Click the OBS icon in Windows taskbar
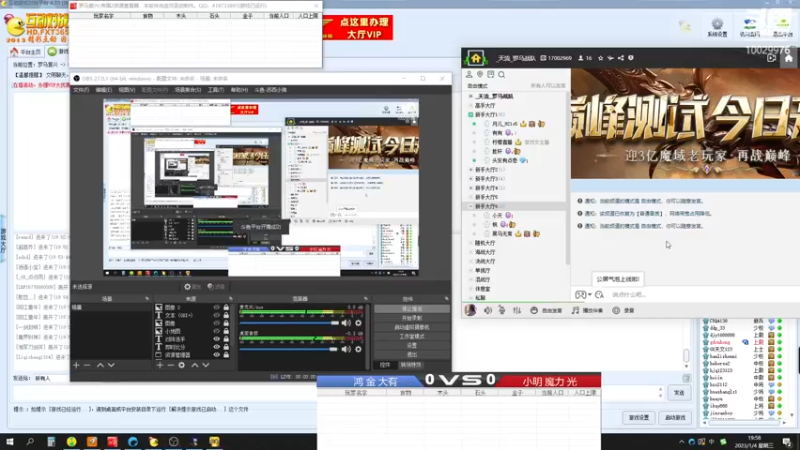Screen dimensions: 800x450 [173, 442]
